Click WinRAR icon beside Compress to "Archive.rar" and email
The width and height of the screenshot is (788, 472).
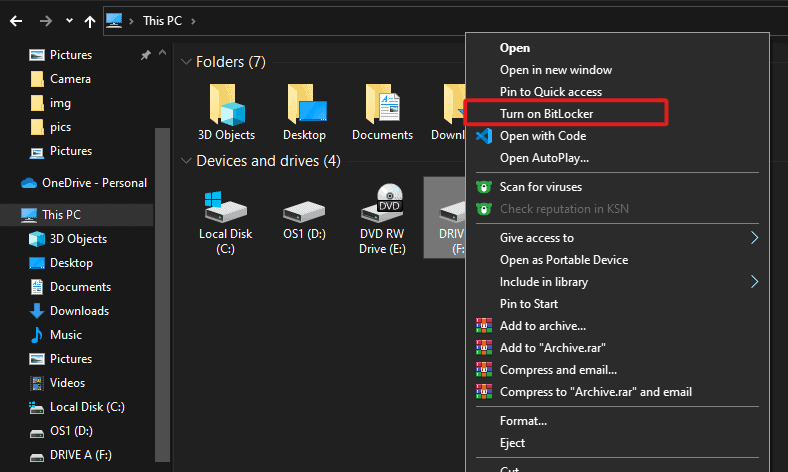[x=484, y=392]
